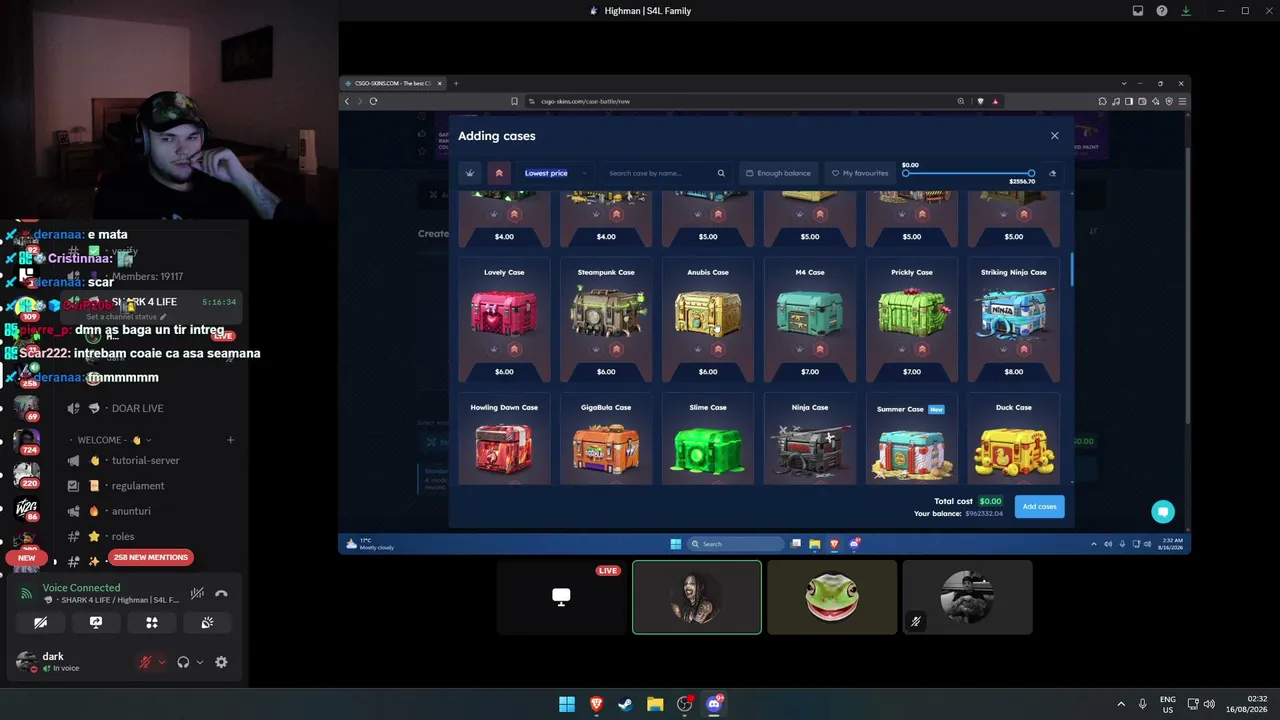Open the Windows Start menu
Screen dimensions: 1280x720
[567, 704]
